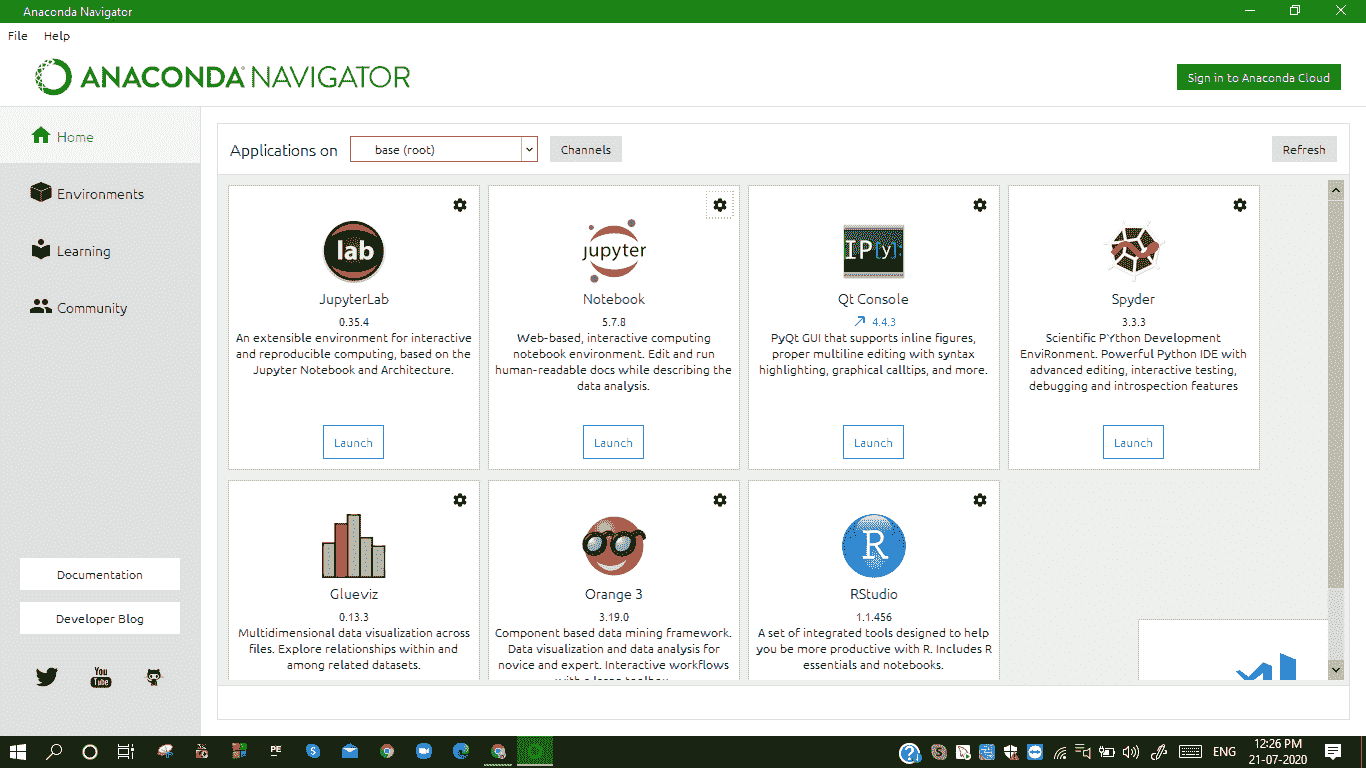Open Windows Start menu on taskbar
The height and width of the screenshot is (768, 1366).
[18, 751]
